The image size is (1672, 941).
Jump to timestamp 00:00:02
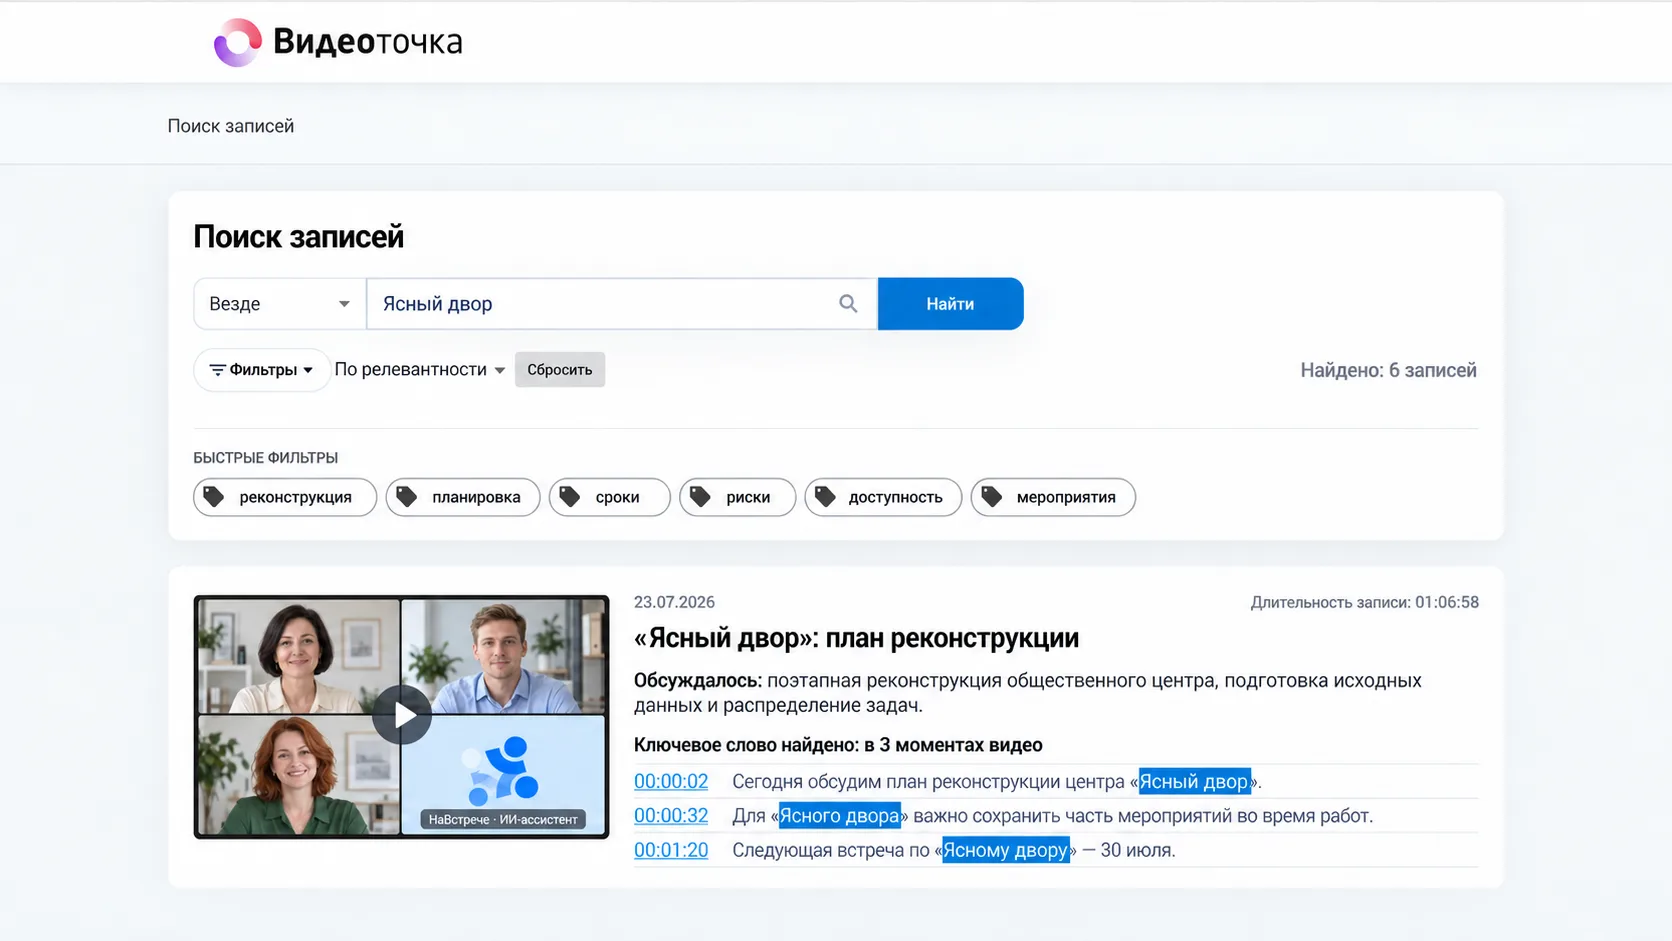pyautogui.click(x=671, y=782)
